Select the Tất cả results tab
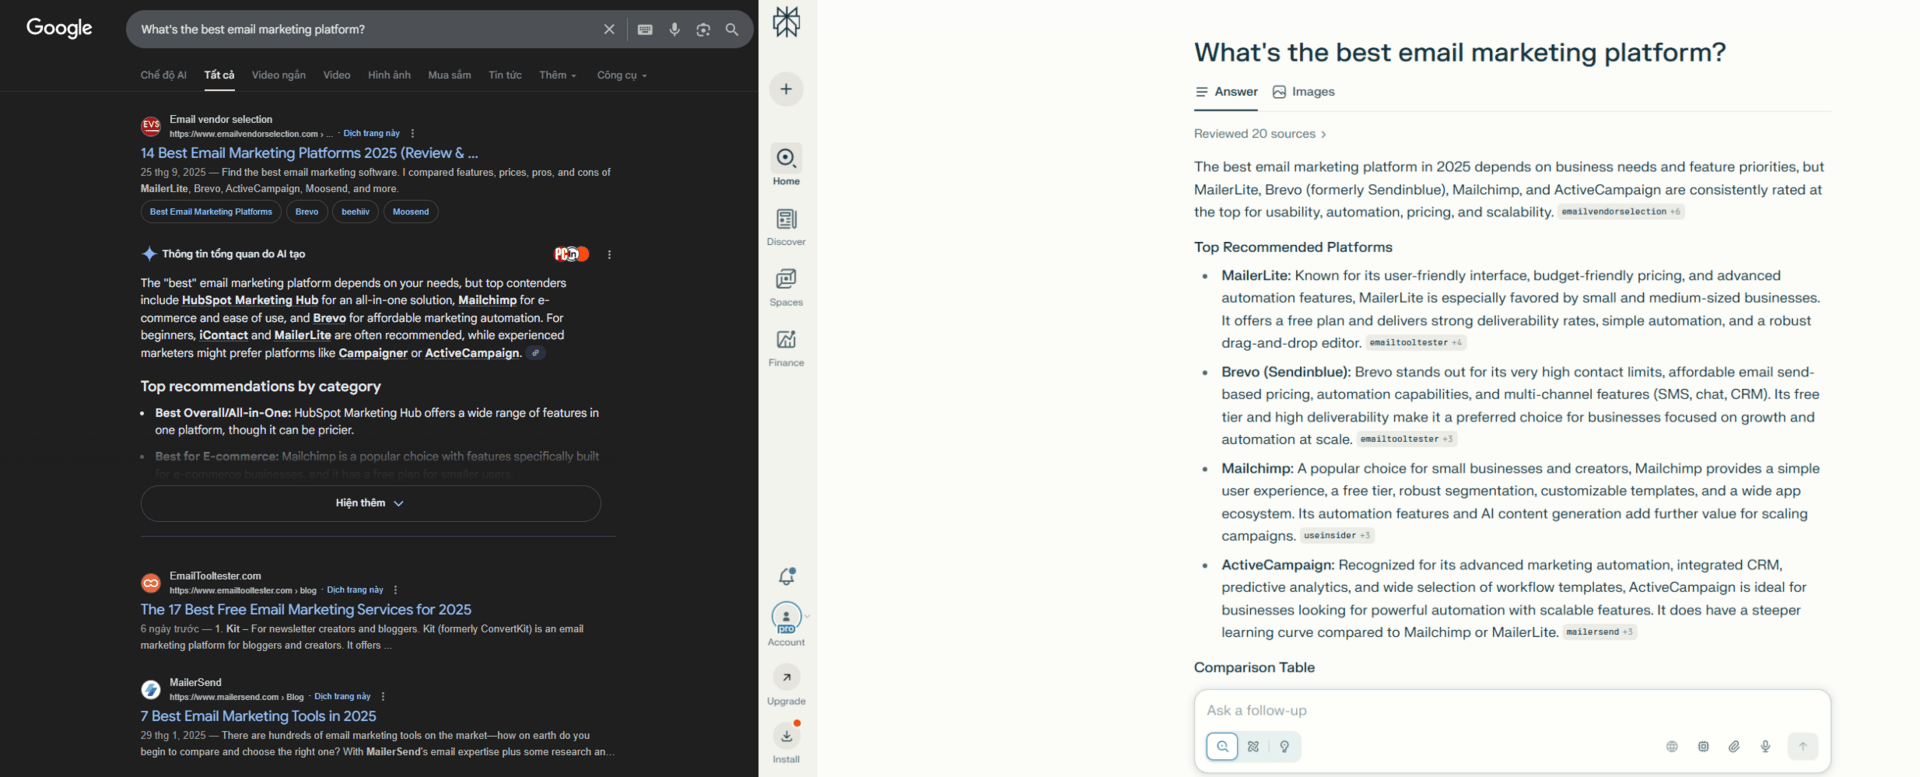Screen dimensions: 1920x777 pos(219,75)
